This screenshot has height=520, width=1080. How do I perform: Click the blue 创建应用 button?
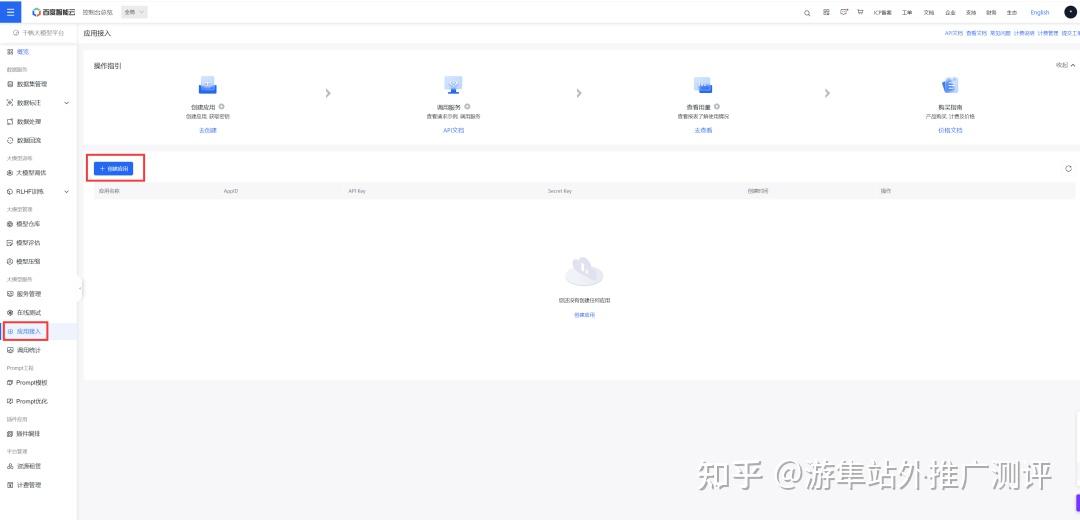click(114, 169)
